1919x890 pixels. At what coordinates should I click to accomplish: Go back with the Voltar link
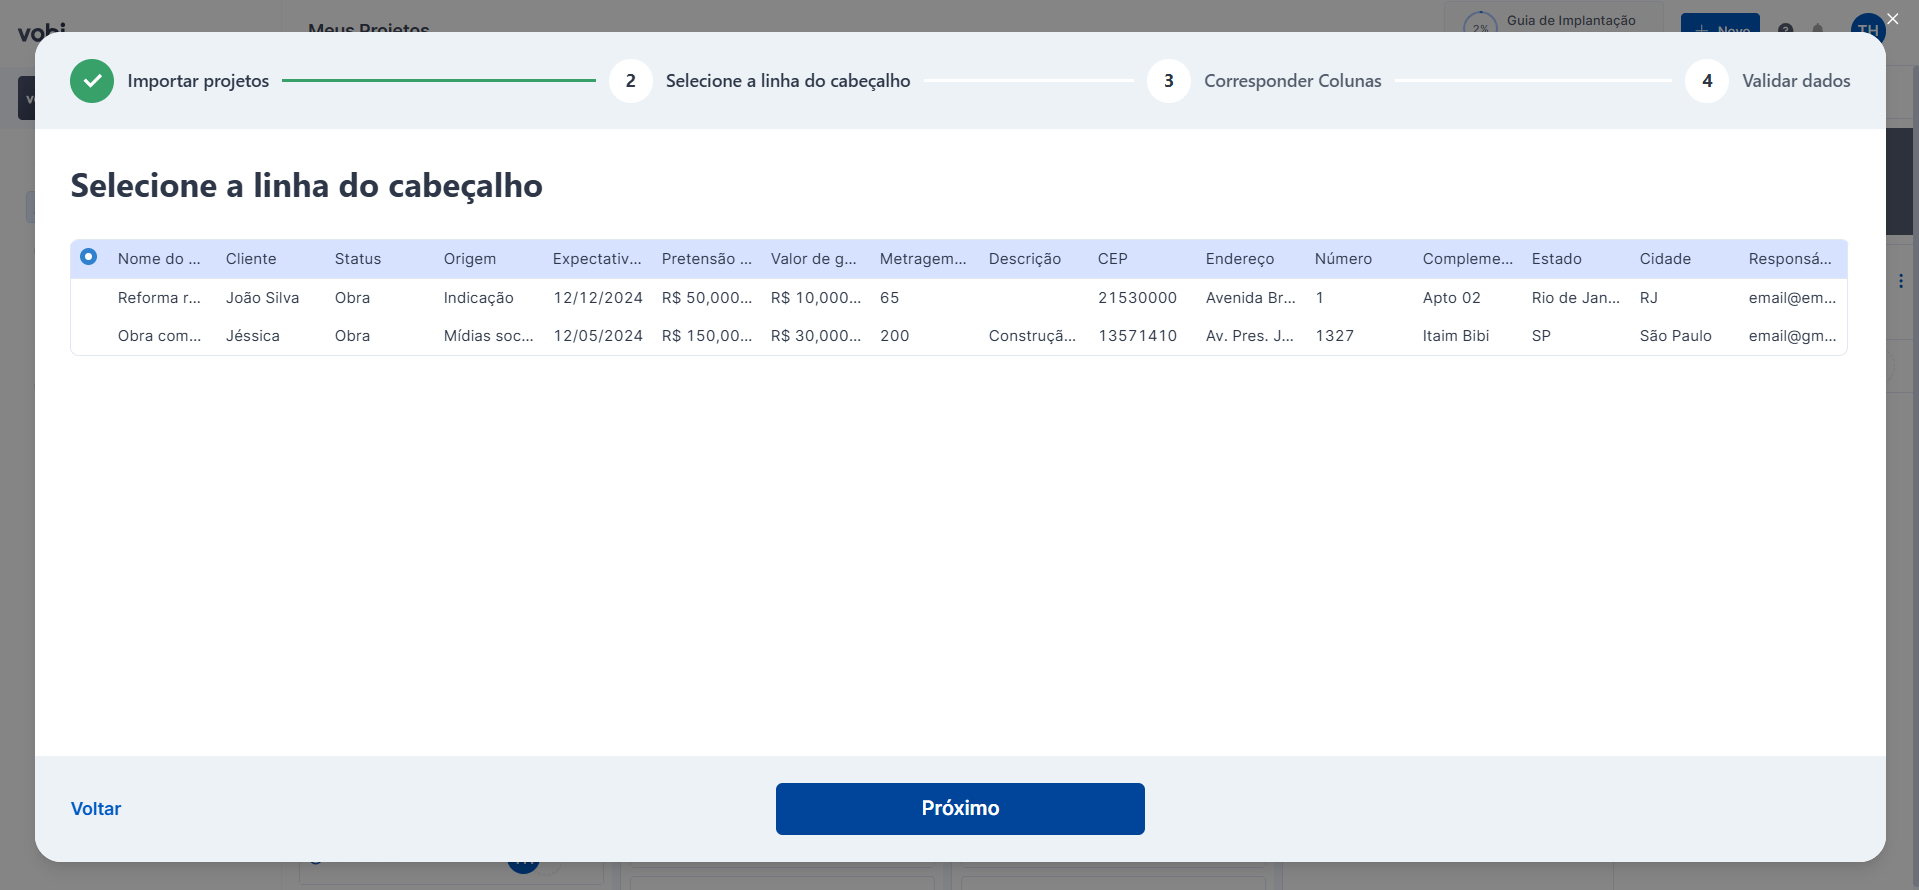96,809
